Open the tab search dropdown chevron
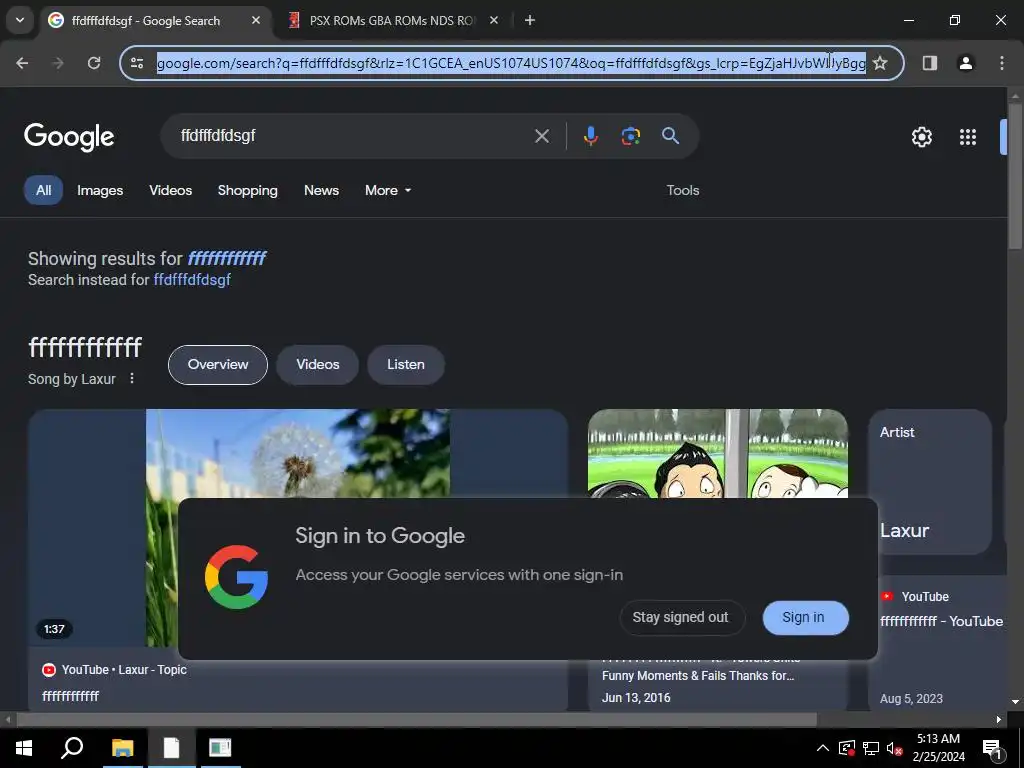 (x=20, y=20)
